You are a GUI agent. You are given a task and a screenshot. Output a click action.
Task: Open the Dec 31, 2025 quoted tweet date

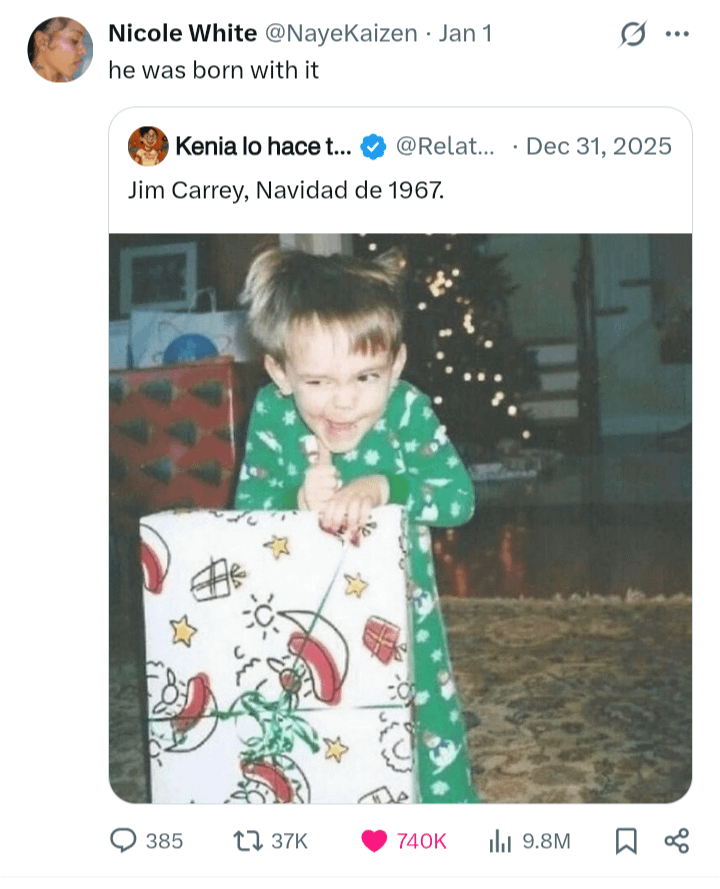pyautogui.click(x=598, y=146)
